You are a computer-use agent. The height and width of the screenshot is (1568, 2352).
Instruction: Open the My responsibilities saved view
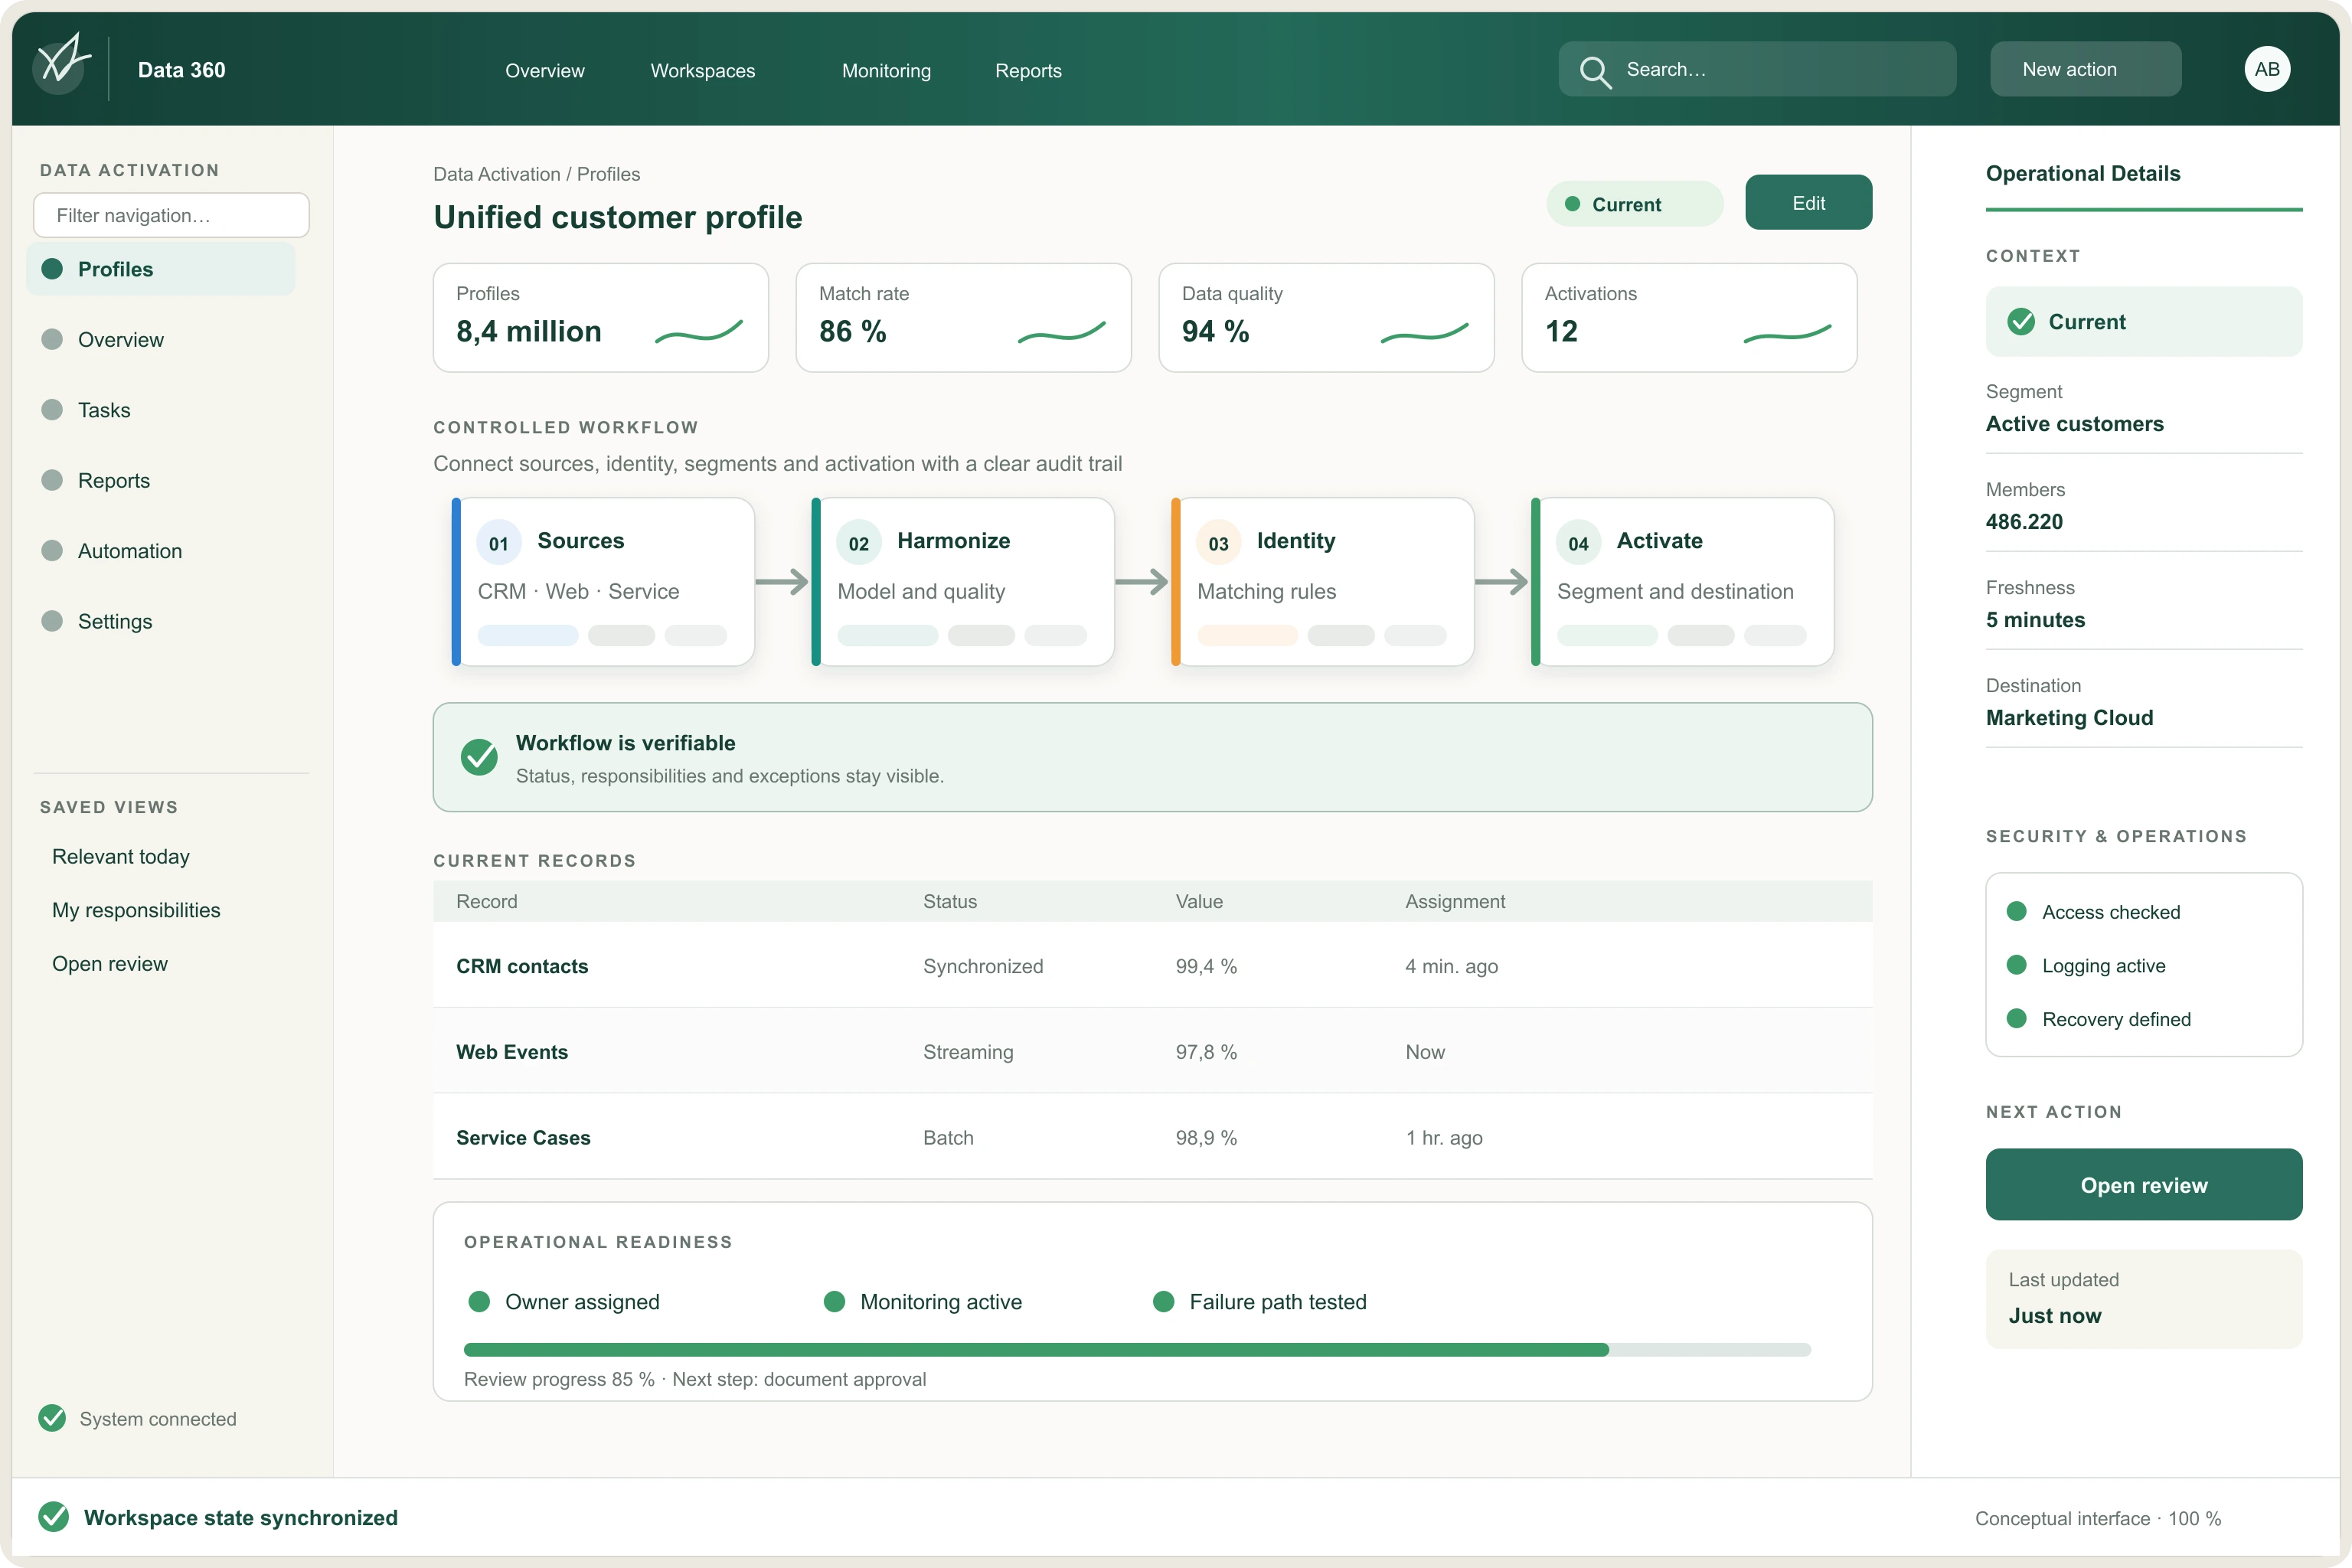point(136,910)
